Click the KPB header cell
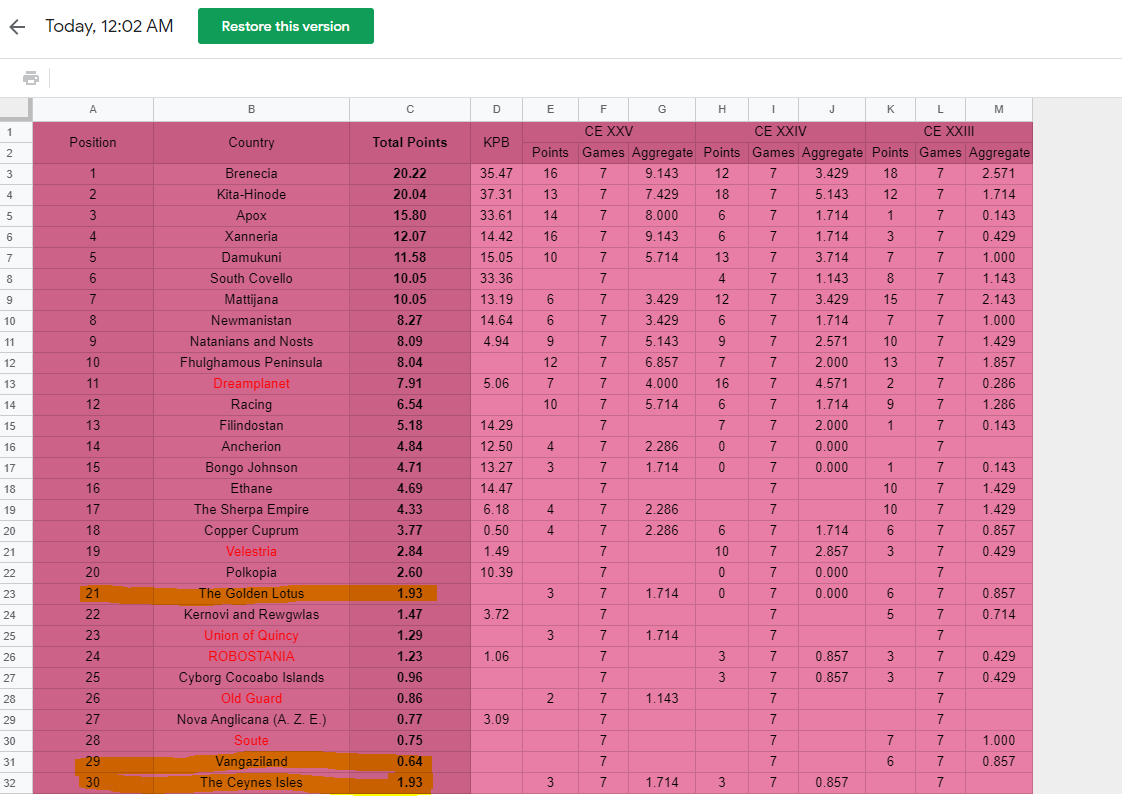Viewport: 1122px width, 796px height. [497, 142]
